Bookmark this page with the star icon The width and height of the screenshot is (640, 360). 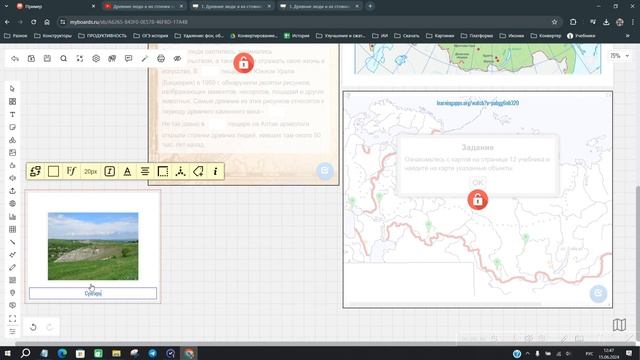[554, 22]
